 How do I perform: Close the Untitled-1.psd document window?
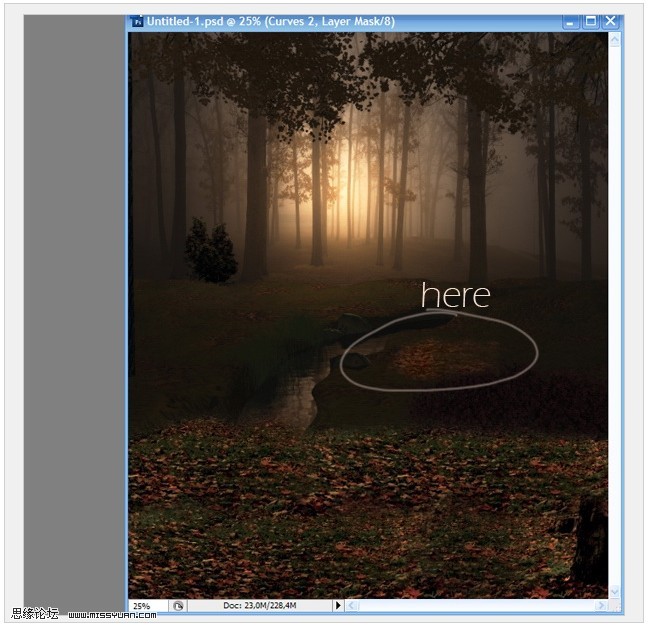click(610, 21)
